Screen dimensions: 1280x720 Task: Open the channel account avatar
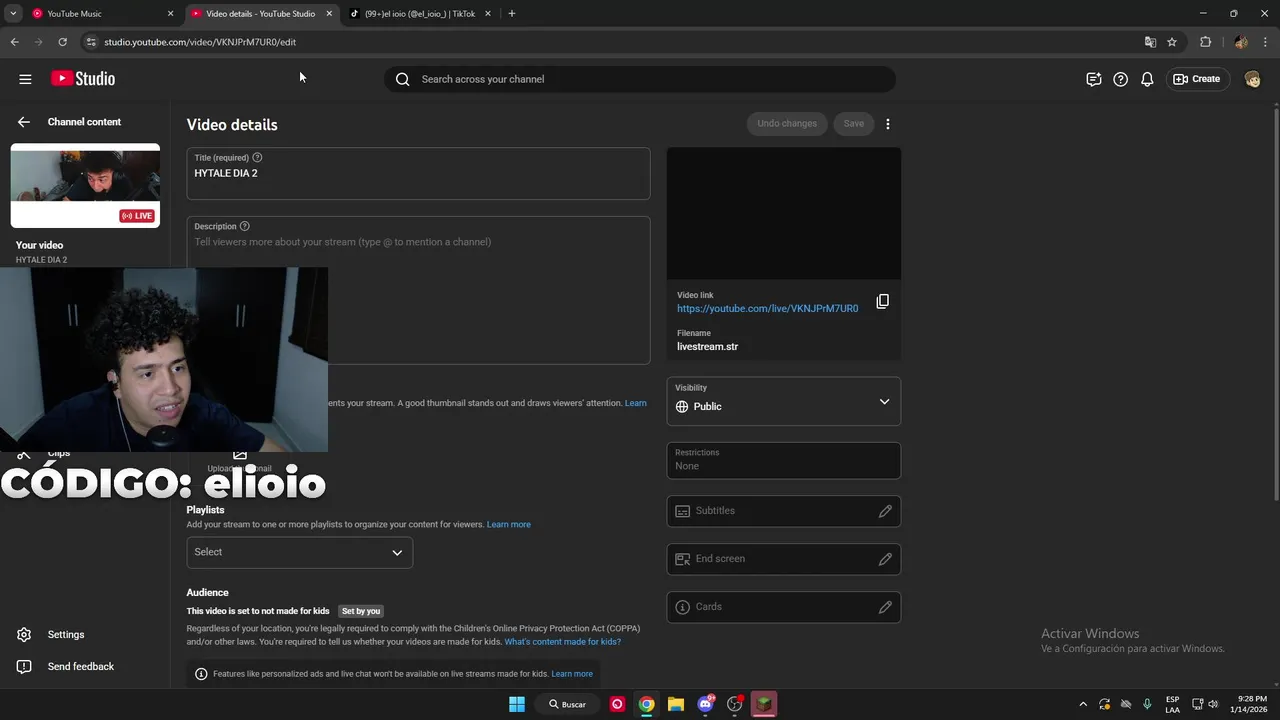click(x=1252, y=79)
